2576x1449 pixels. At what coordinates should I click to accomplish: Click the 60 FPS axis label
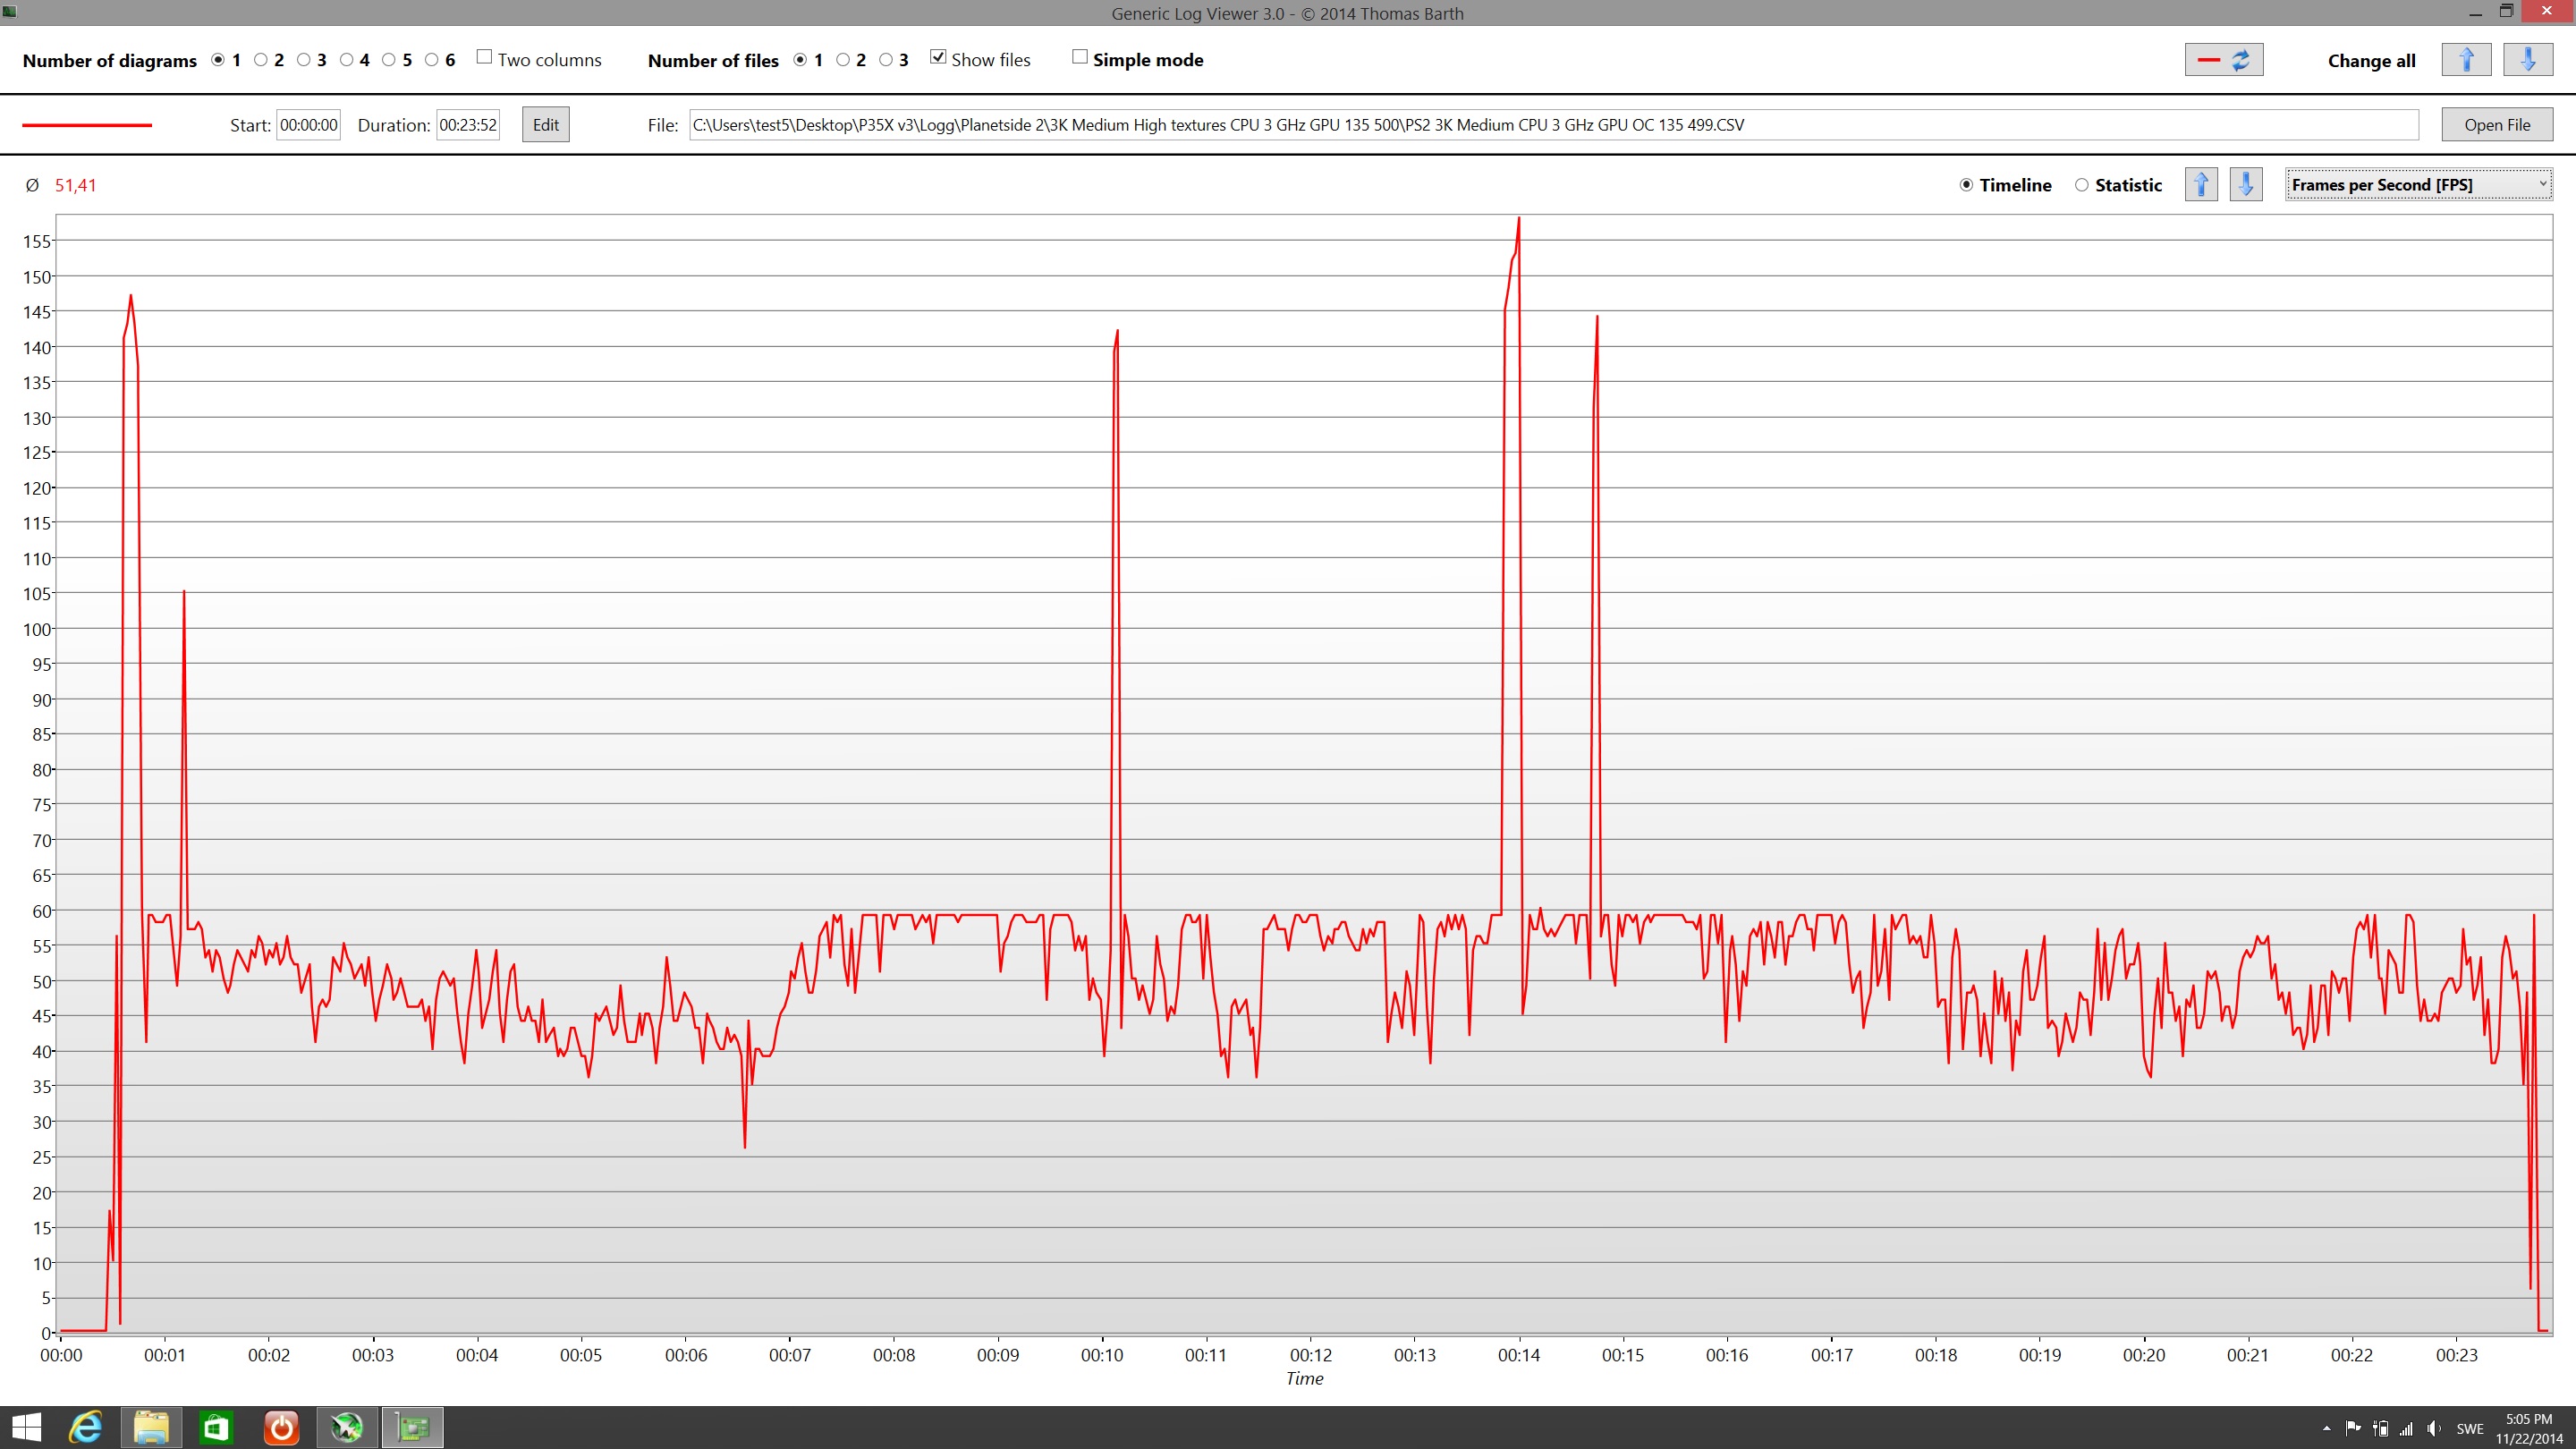[x=42, y=911]
